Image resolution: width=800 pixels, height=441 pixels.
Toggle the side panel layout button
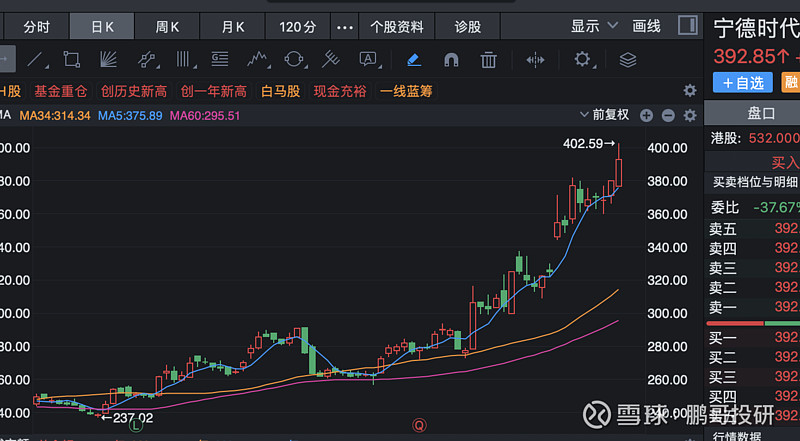coord(687,26)
